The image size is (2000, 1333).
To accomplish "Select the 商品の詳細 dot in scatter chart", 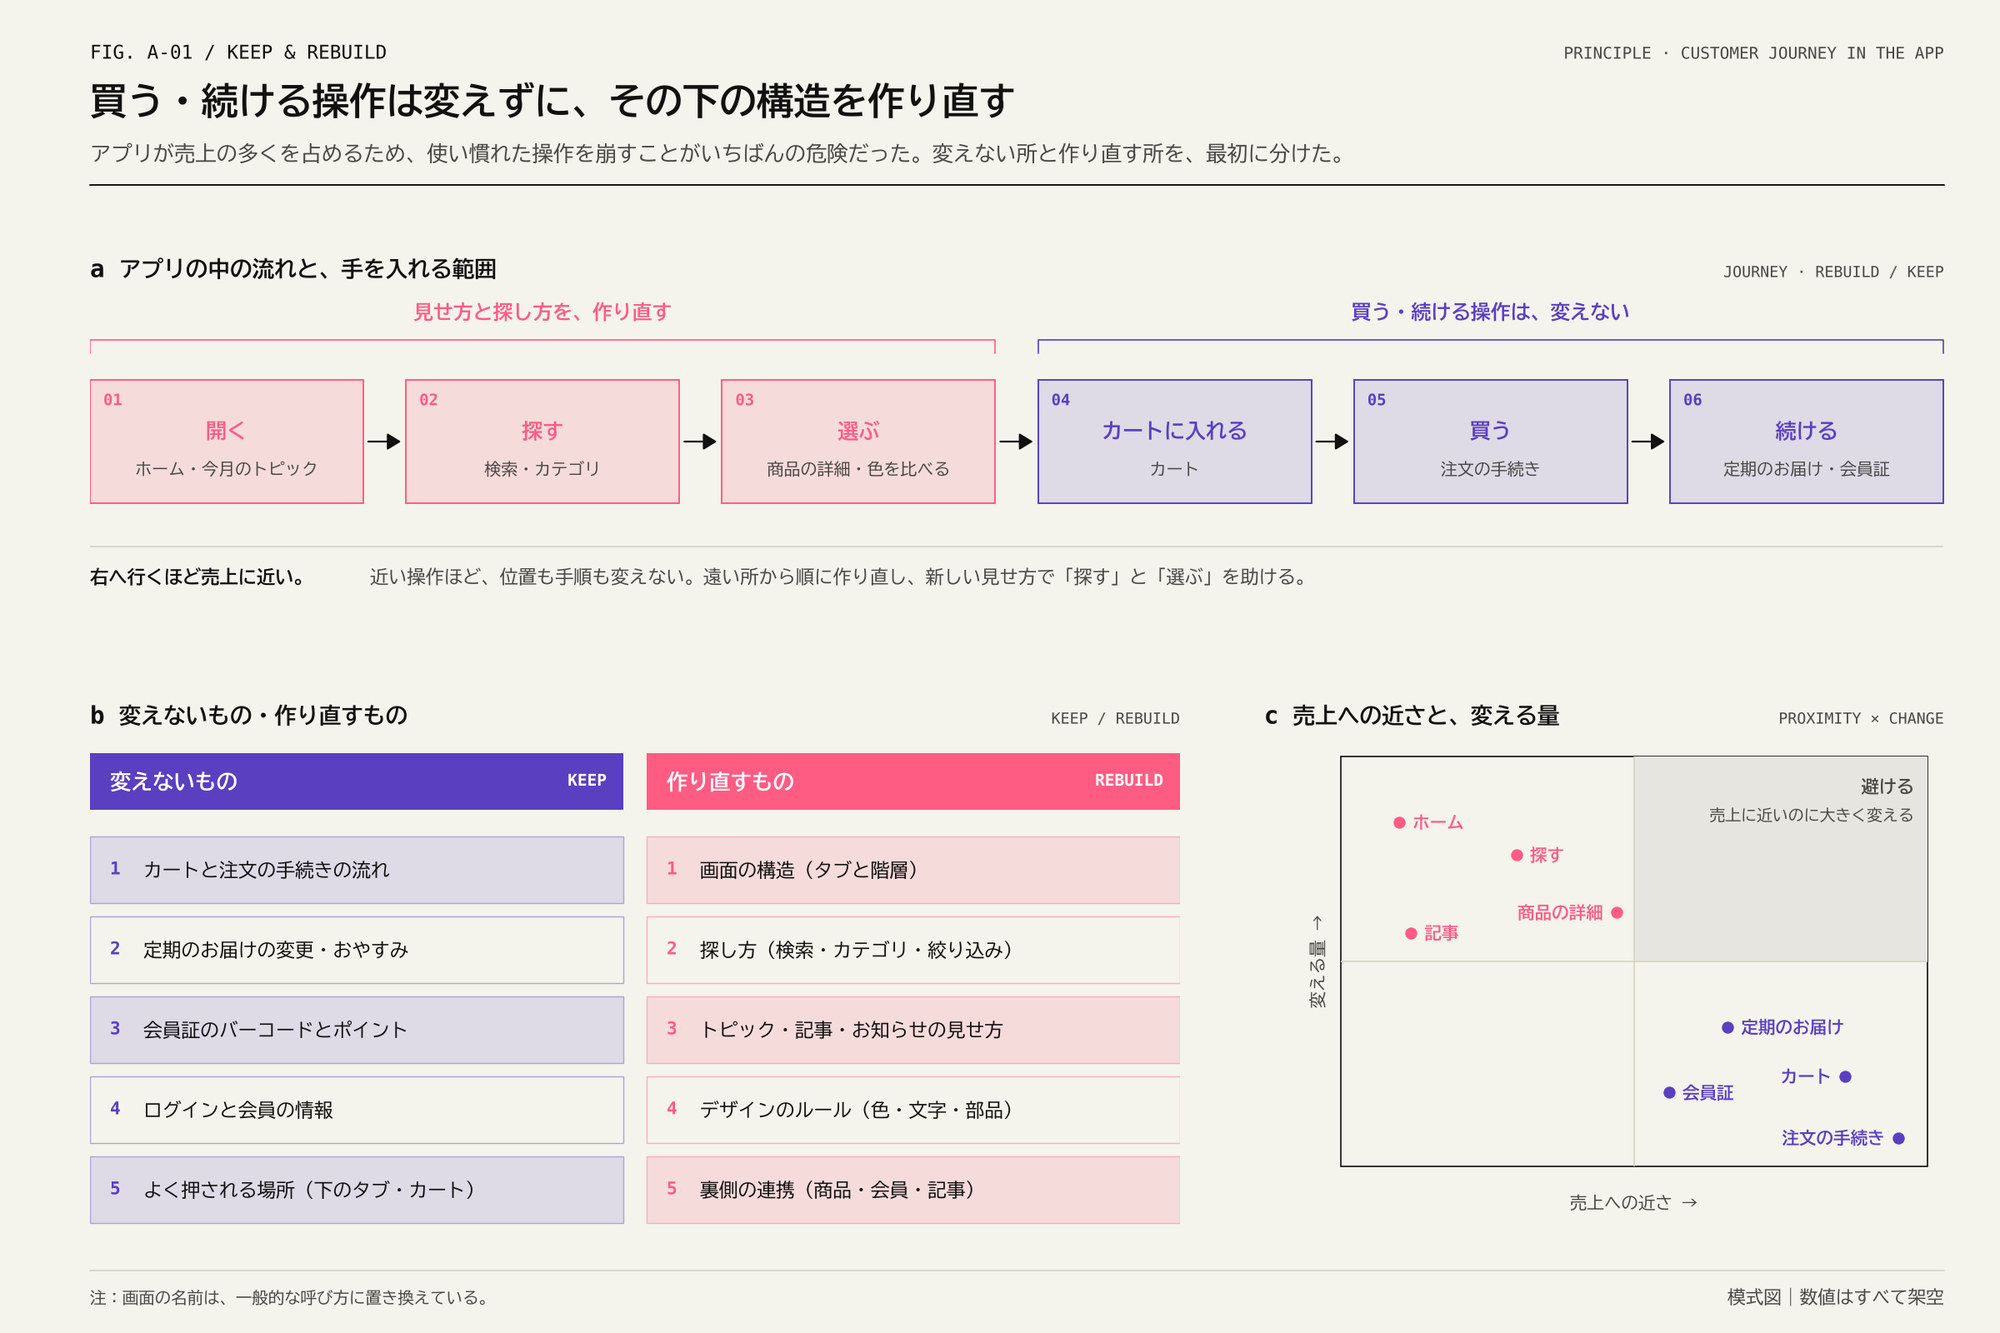I will click(x=1617, y=913).
